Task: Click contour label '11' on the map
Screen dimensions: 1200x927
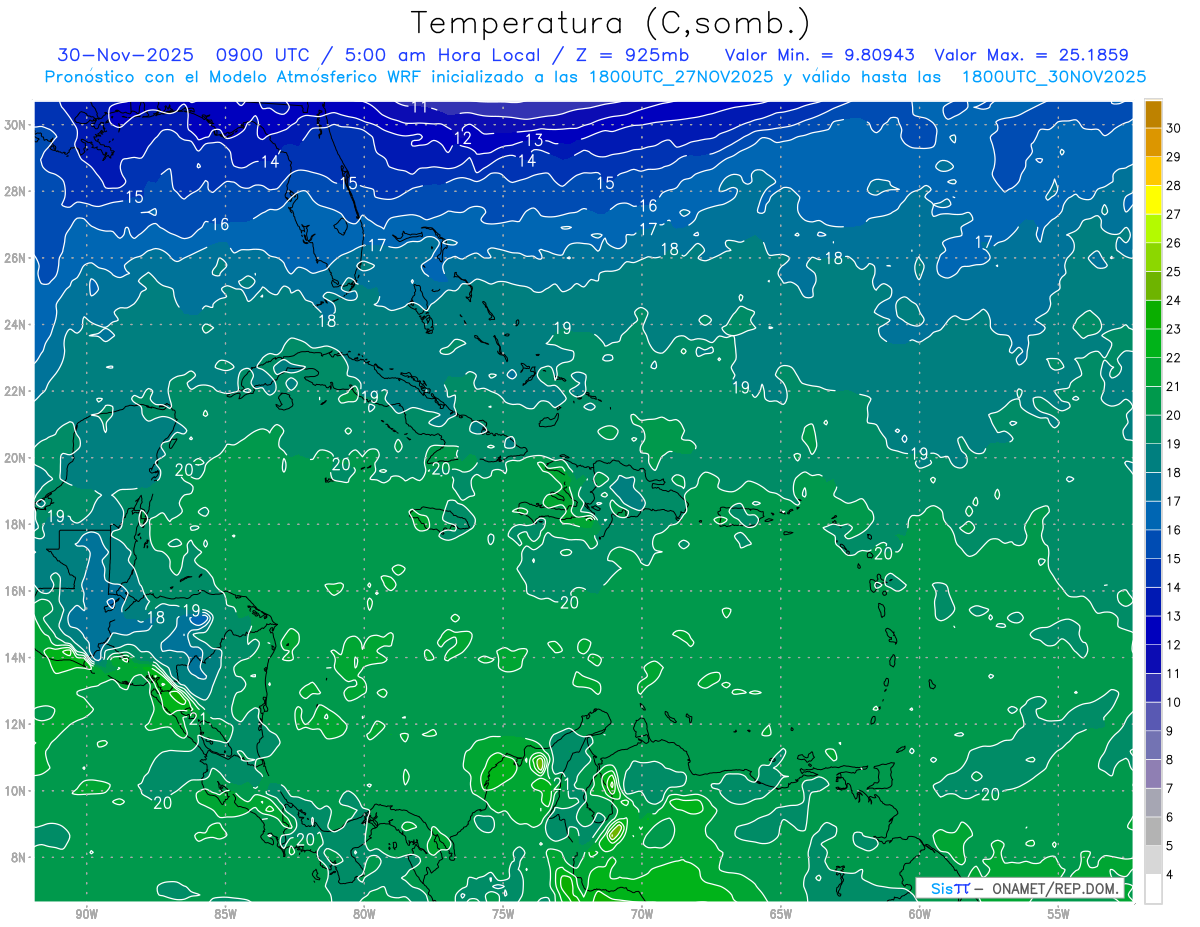Action: click(420, 107)
